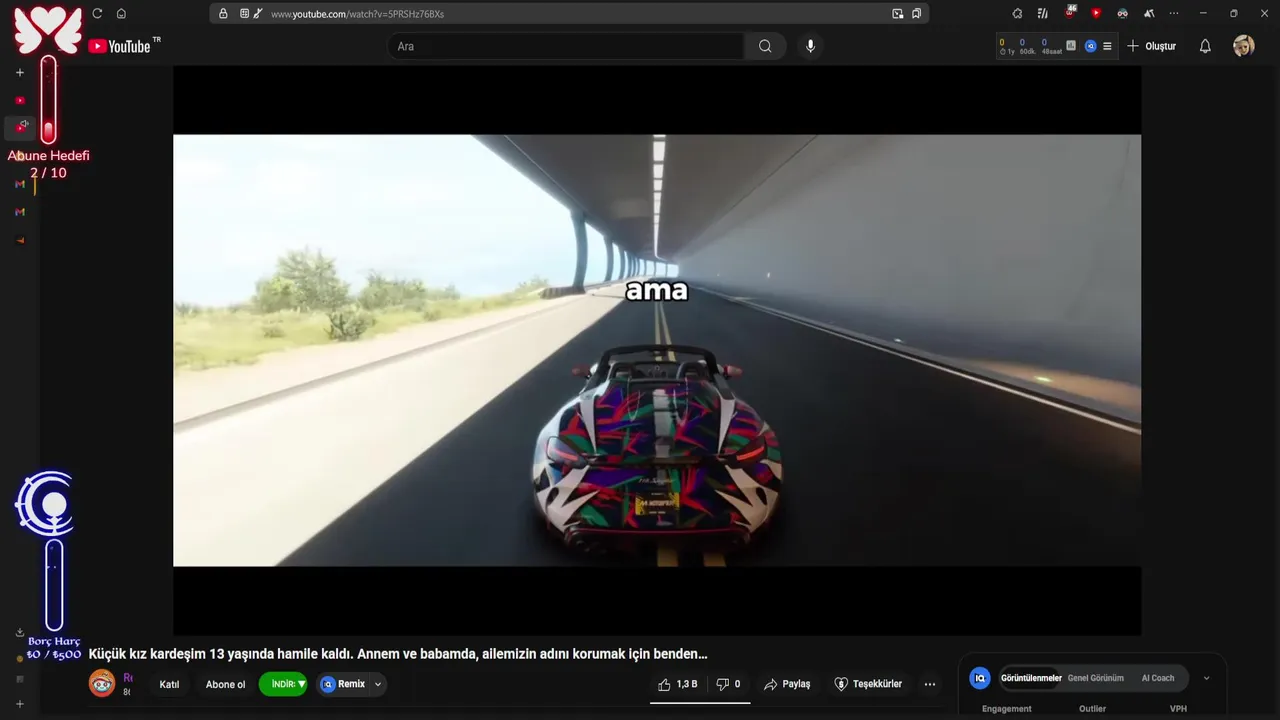This screenshot has width=1280, height=720.
Task: Click VPH label in vidIQ panel
Action: (1178, 708)
